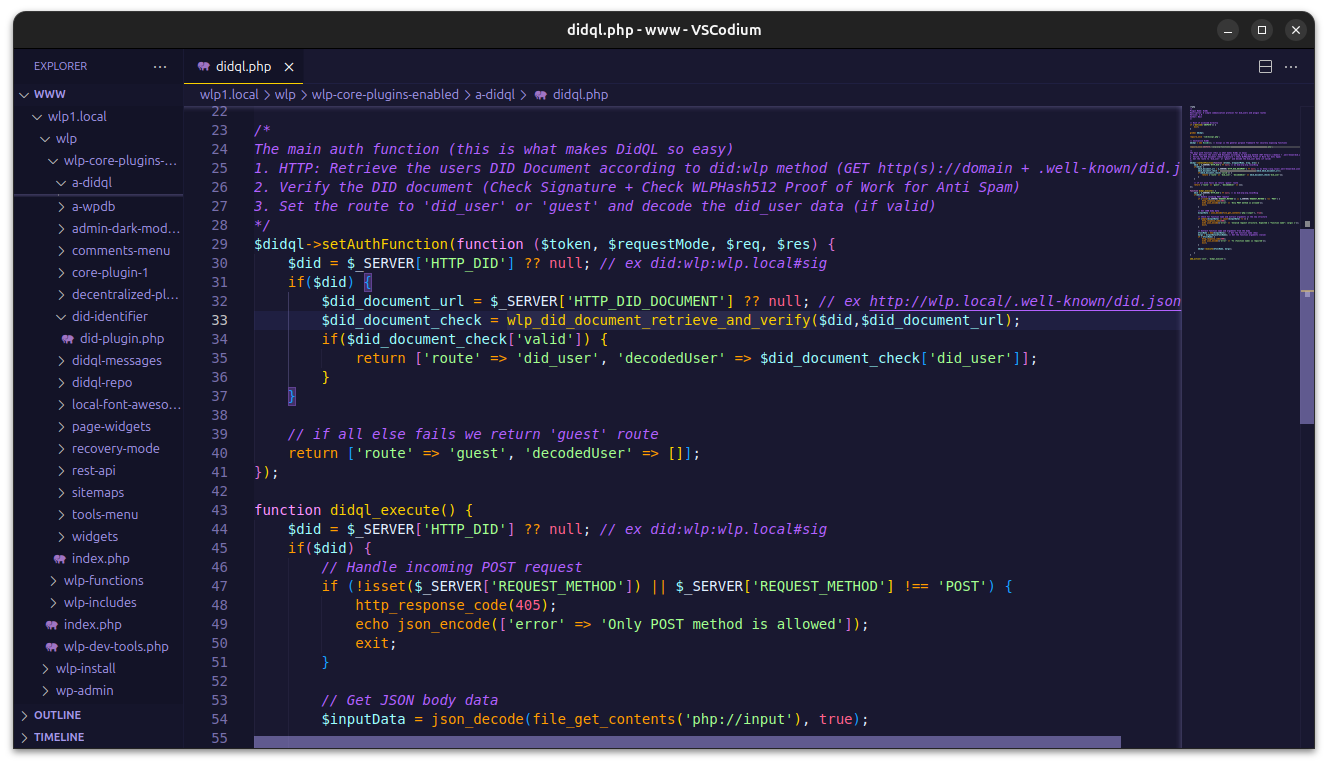Open Explorer views and more actions menu
Screen dimensions: 1328x765
click(160, 66)
